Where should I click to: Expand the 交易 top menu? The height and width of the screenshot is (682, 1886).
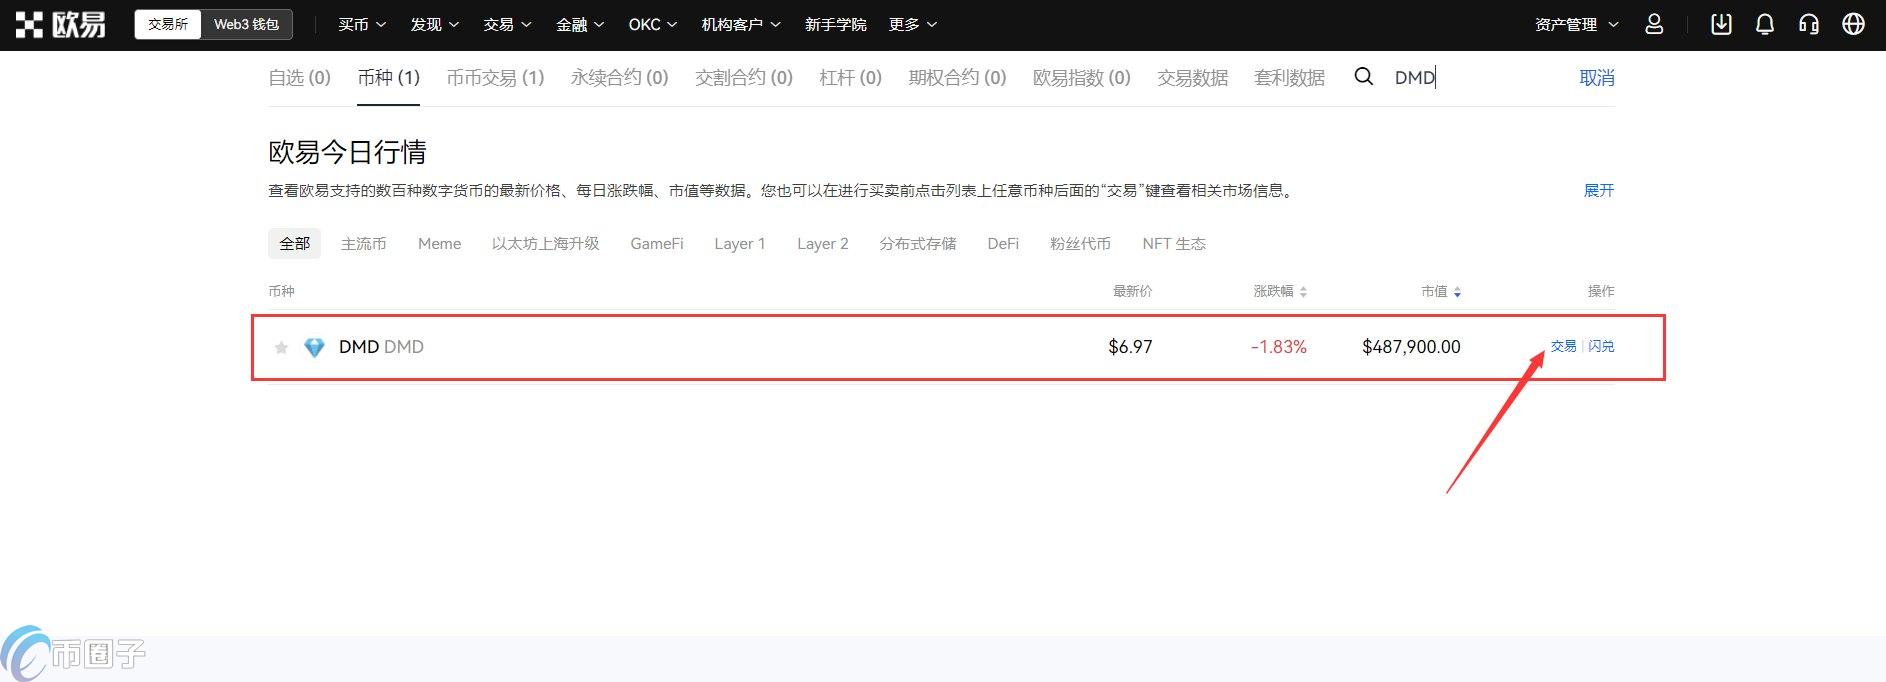(x=507, y=24)
